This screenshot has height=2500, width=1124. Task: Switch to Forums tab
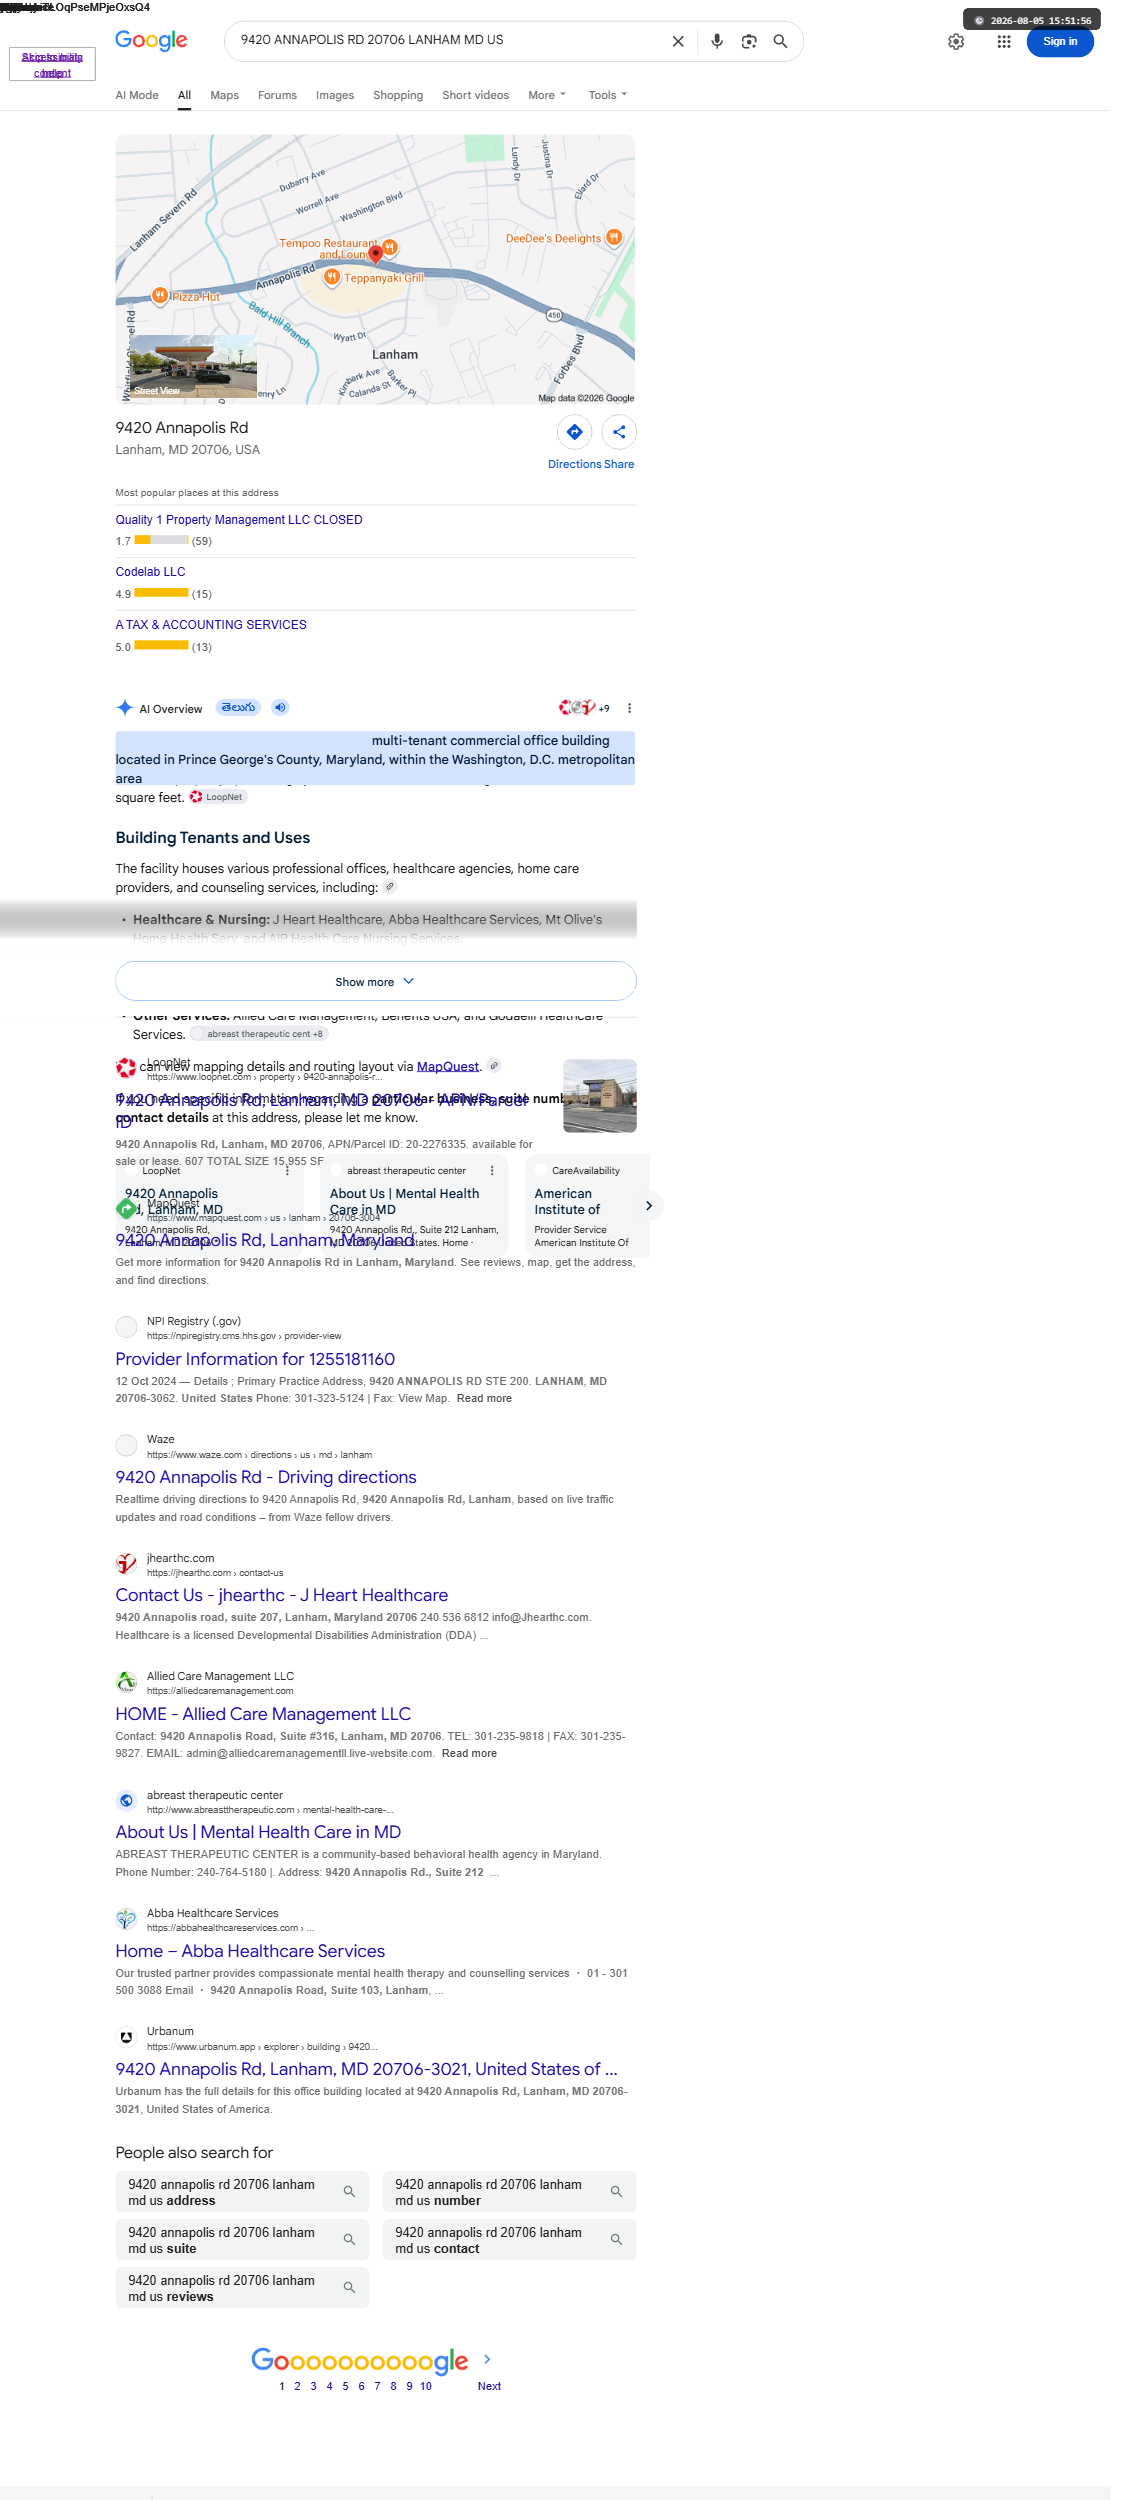tap(277, 95)
